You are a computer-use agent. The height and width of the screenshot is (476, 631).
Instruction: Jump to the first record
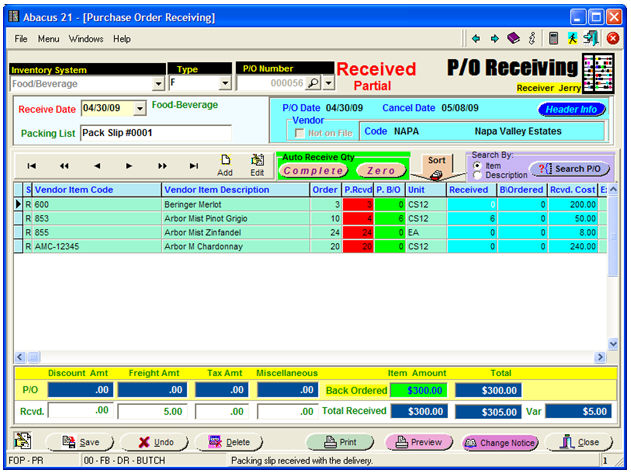coord(32,166)
